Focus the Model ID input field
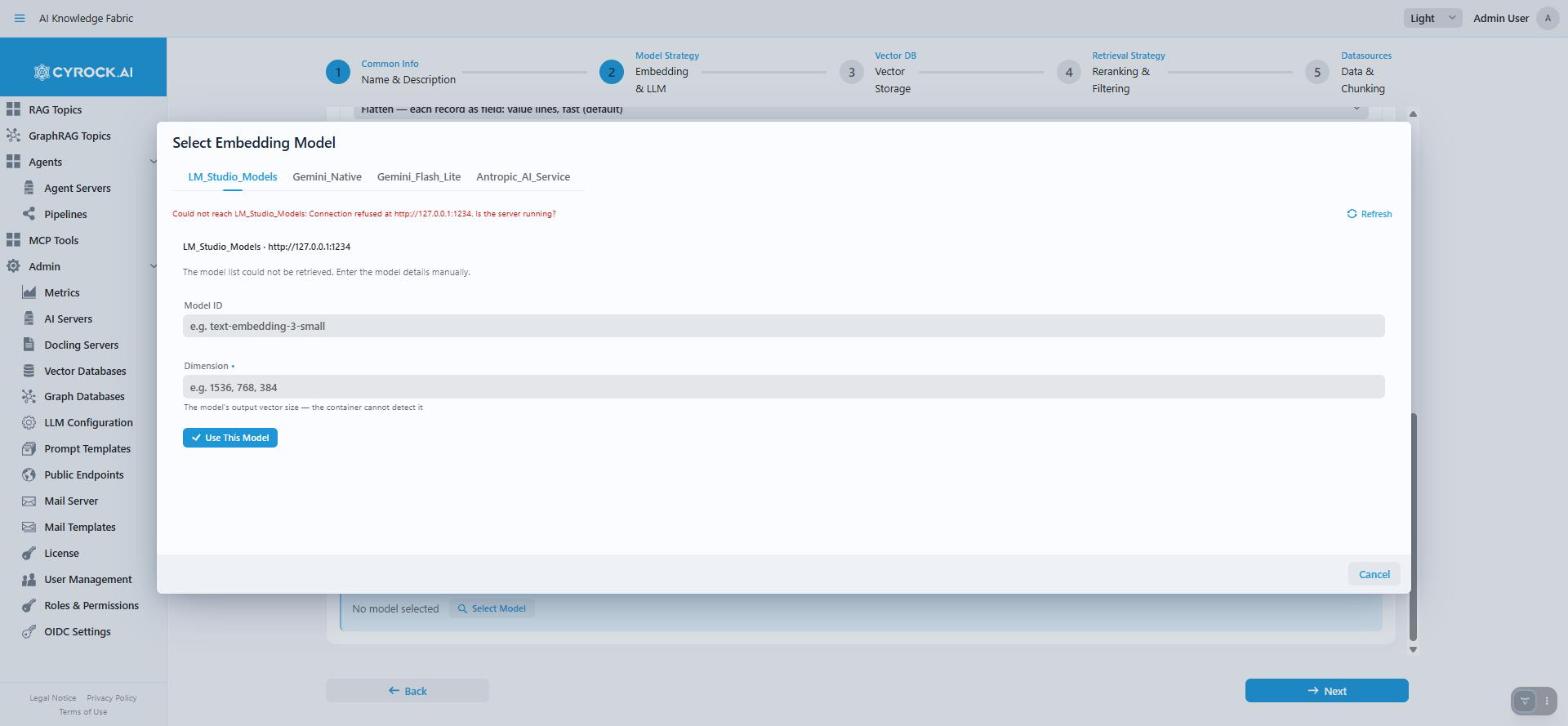 pyautogui.click(x=783, y=326)
